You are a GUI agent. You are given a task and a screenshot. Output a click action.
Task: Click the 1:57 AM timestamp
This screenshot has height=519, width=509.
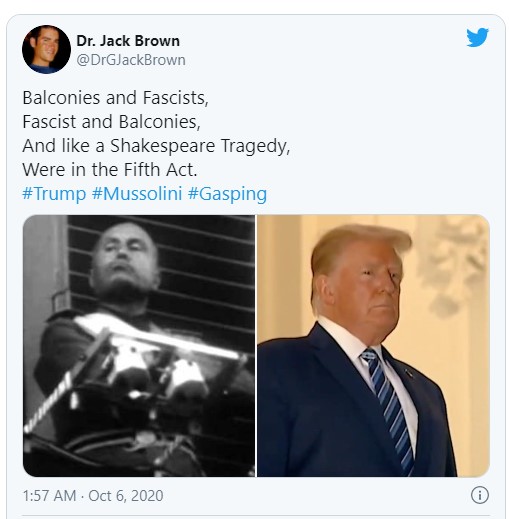tap(49, 495)
